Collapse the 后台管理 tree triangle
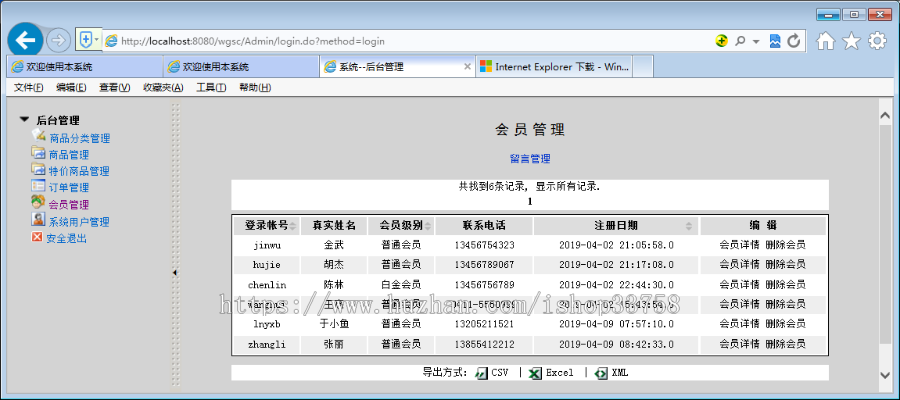This screenshot has width=900, height=400. [24, 120]
